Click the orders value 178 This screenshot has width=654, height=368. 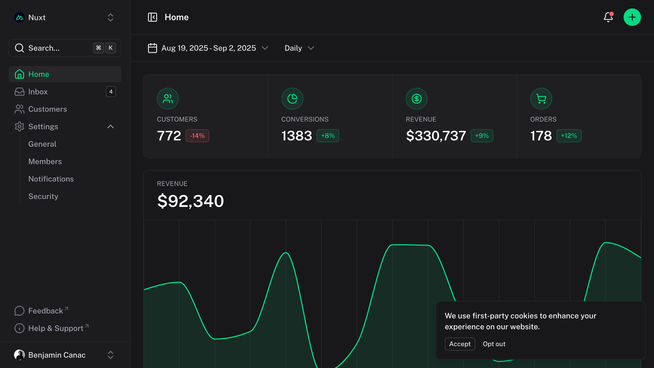coord(541,136)
